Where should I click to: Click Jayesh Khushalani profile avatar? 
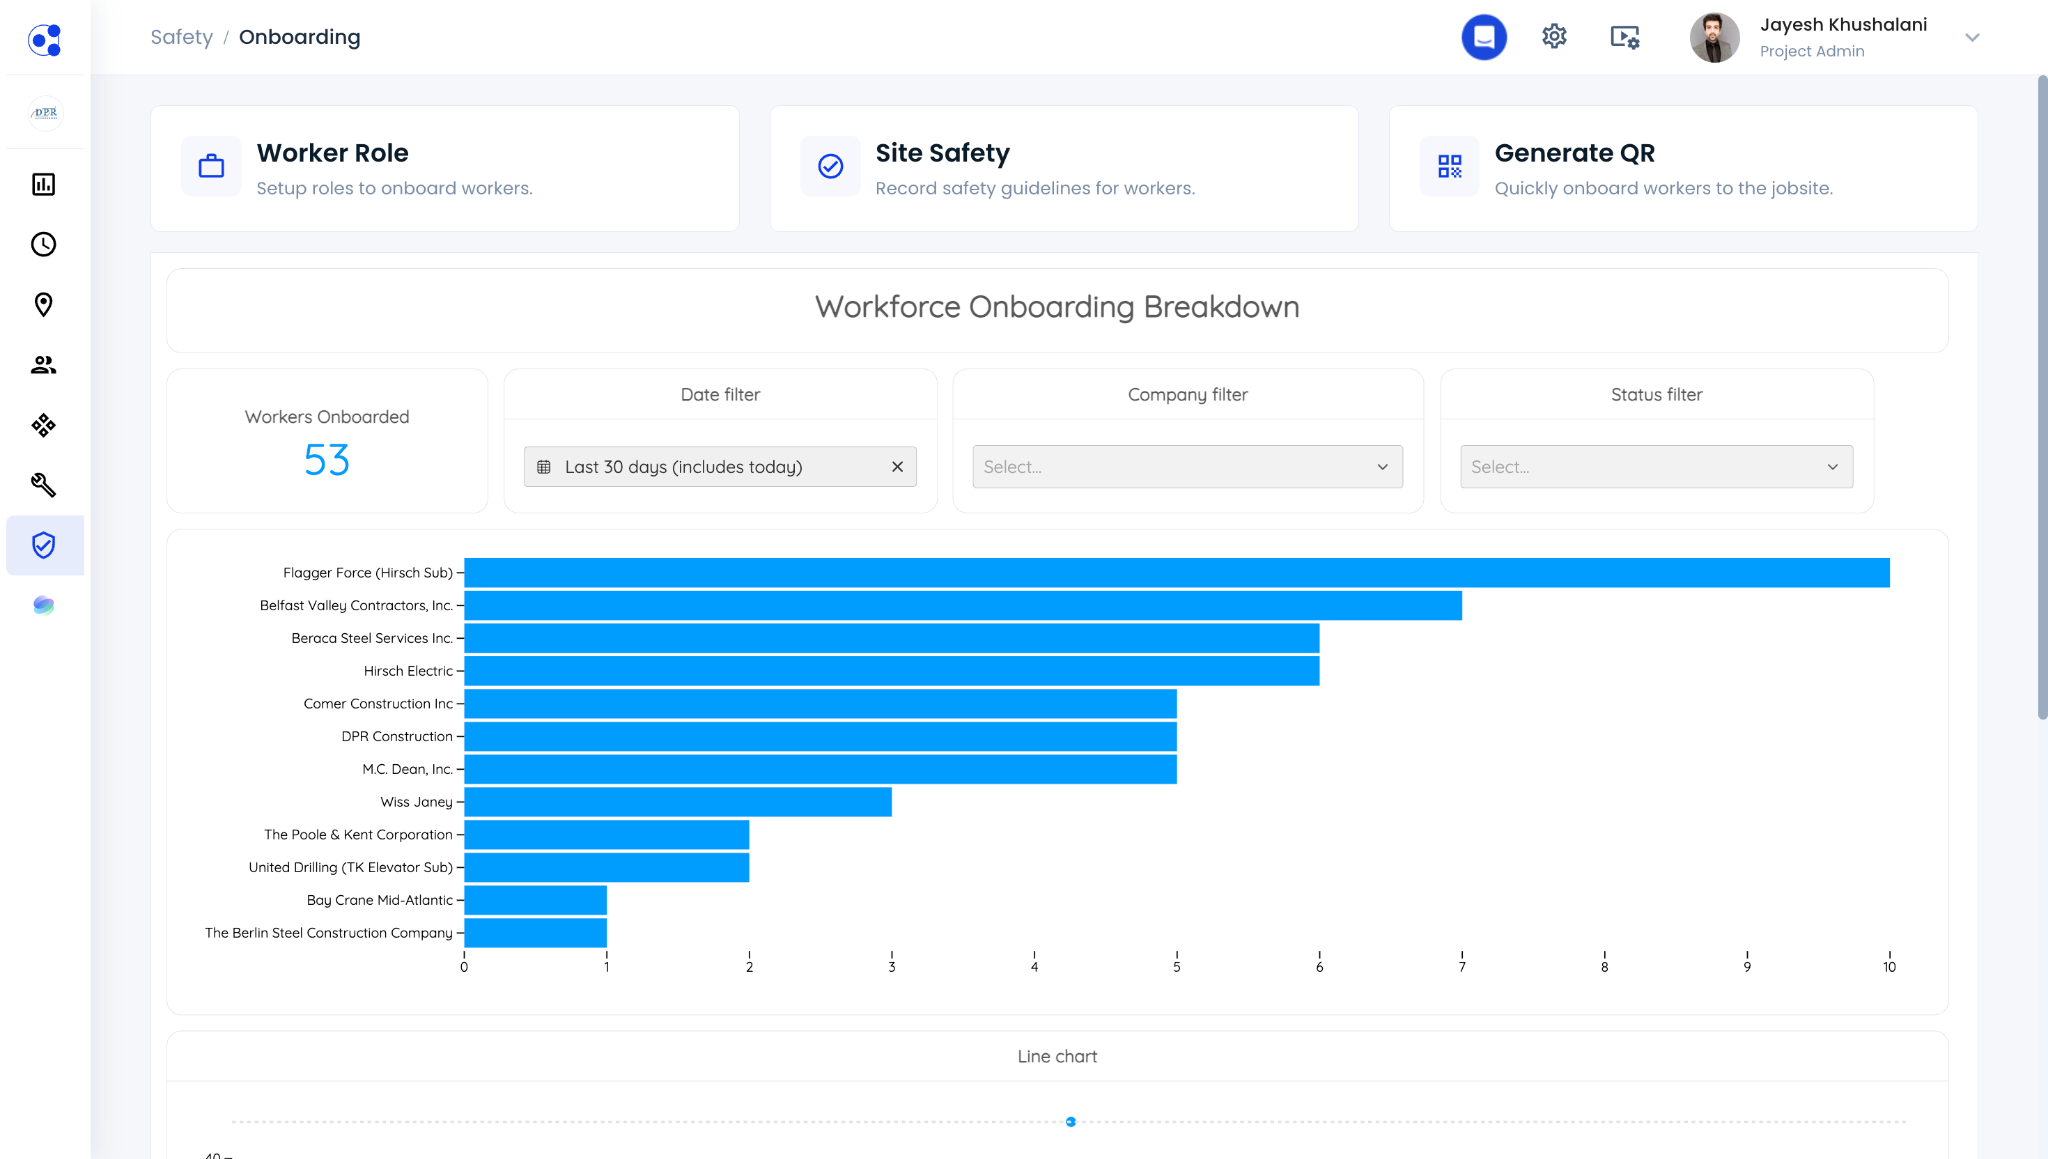(x=1715, y=37)
